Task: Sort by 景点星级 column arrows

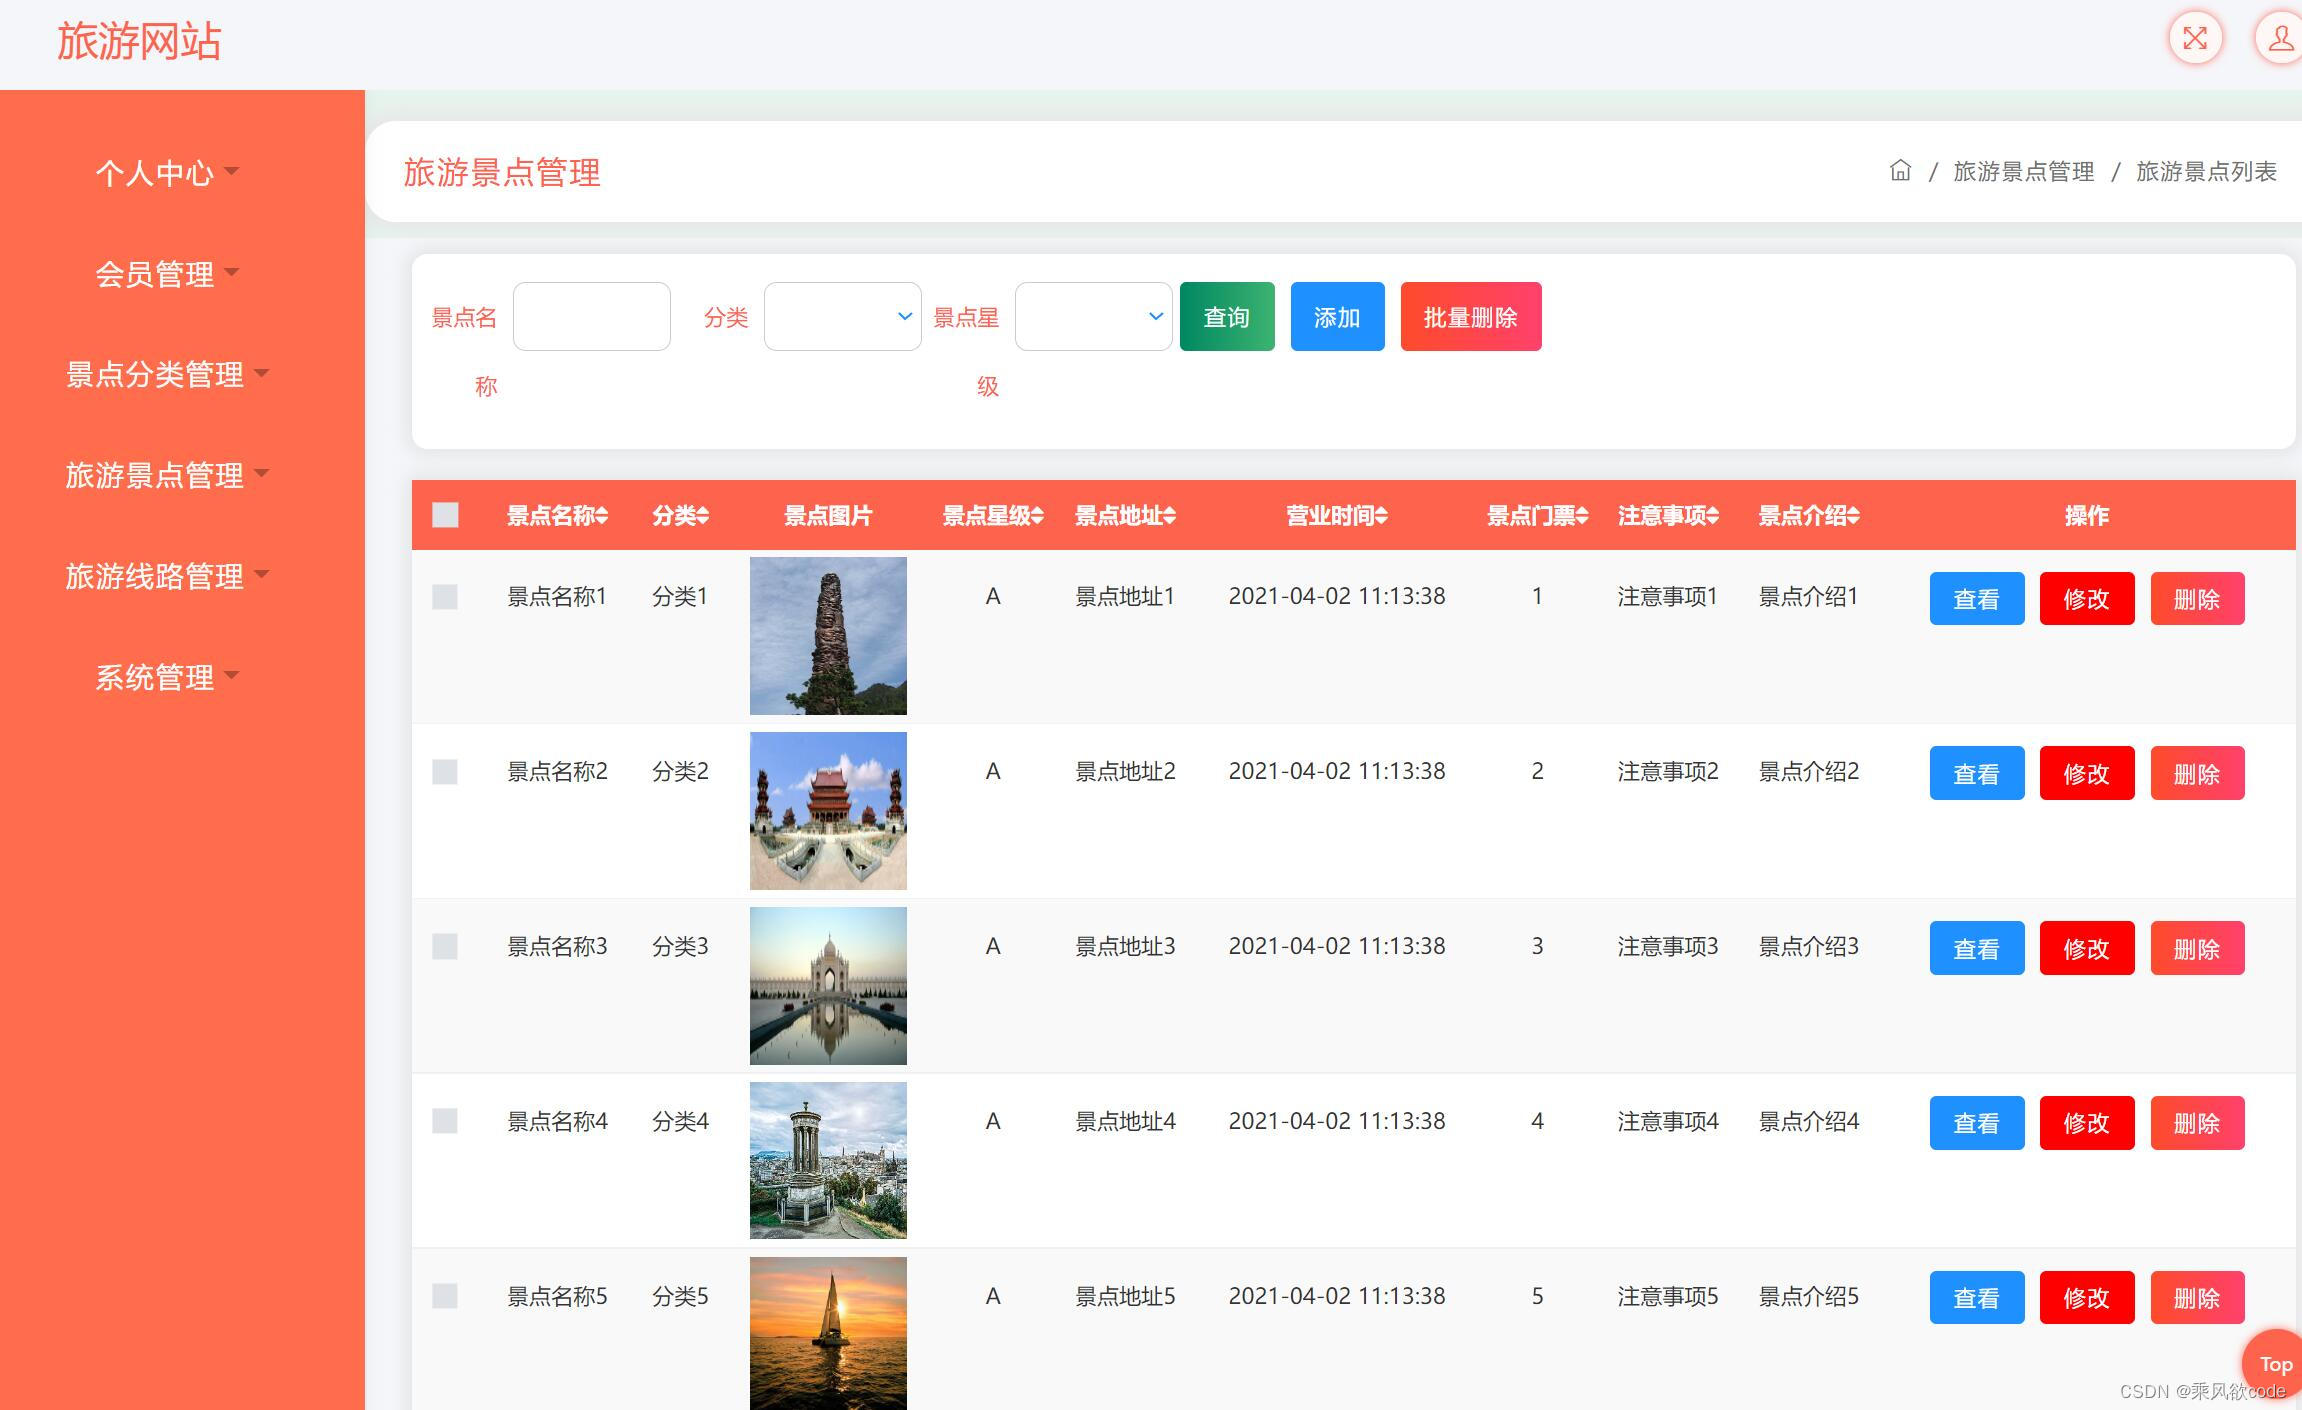Action: pyautogui.click(x=1038, y=516)
